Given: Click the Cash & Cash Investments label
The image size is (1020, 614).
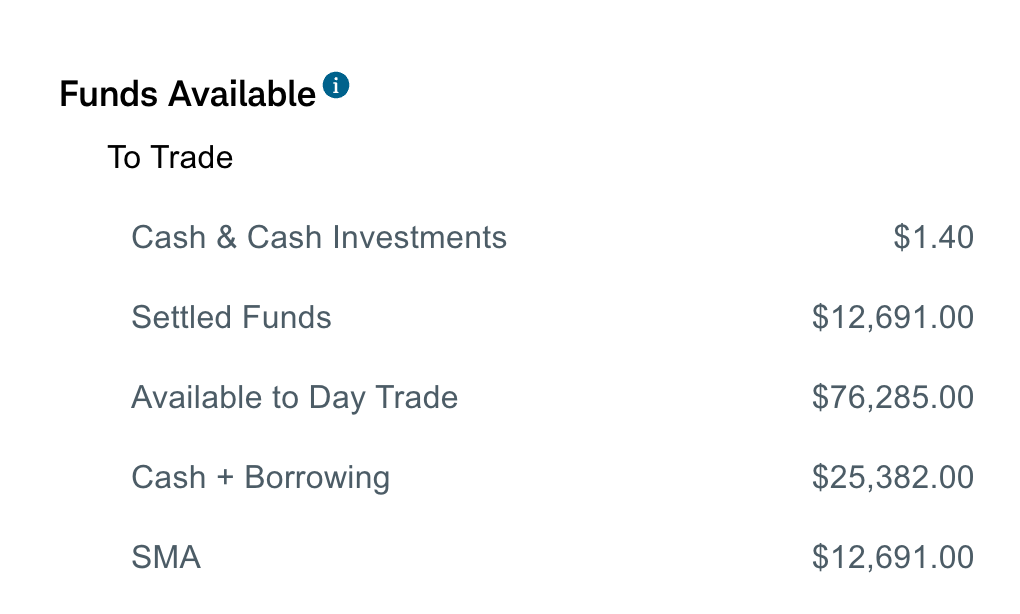Looking at the screenshot, I should point(319,238).
